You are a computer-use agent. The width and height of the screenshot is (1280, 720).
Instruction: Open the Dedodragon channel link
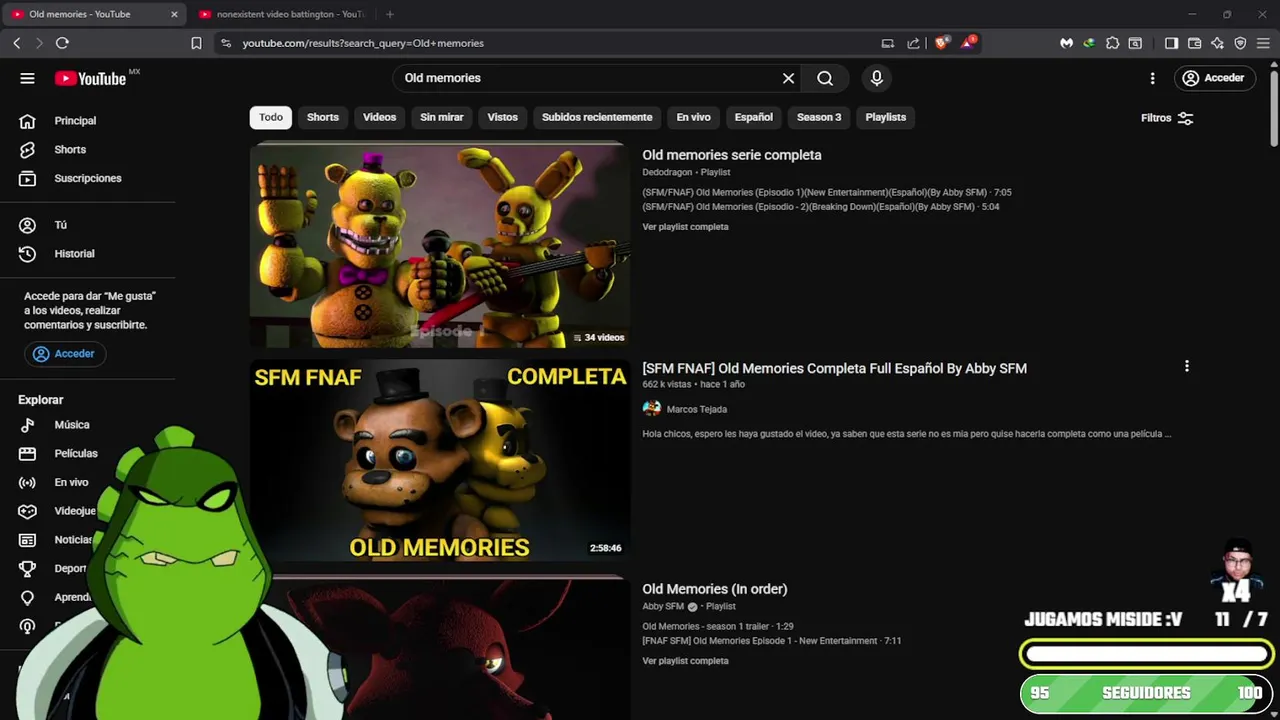point(666,172)
